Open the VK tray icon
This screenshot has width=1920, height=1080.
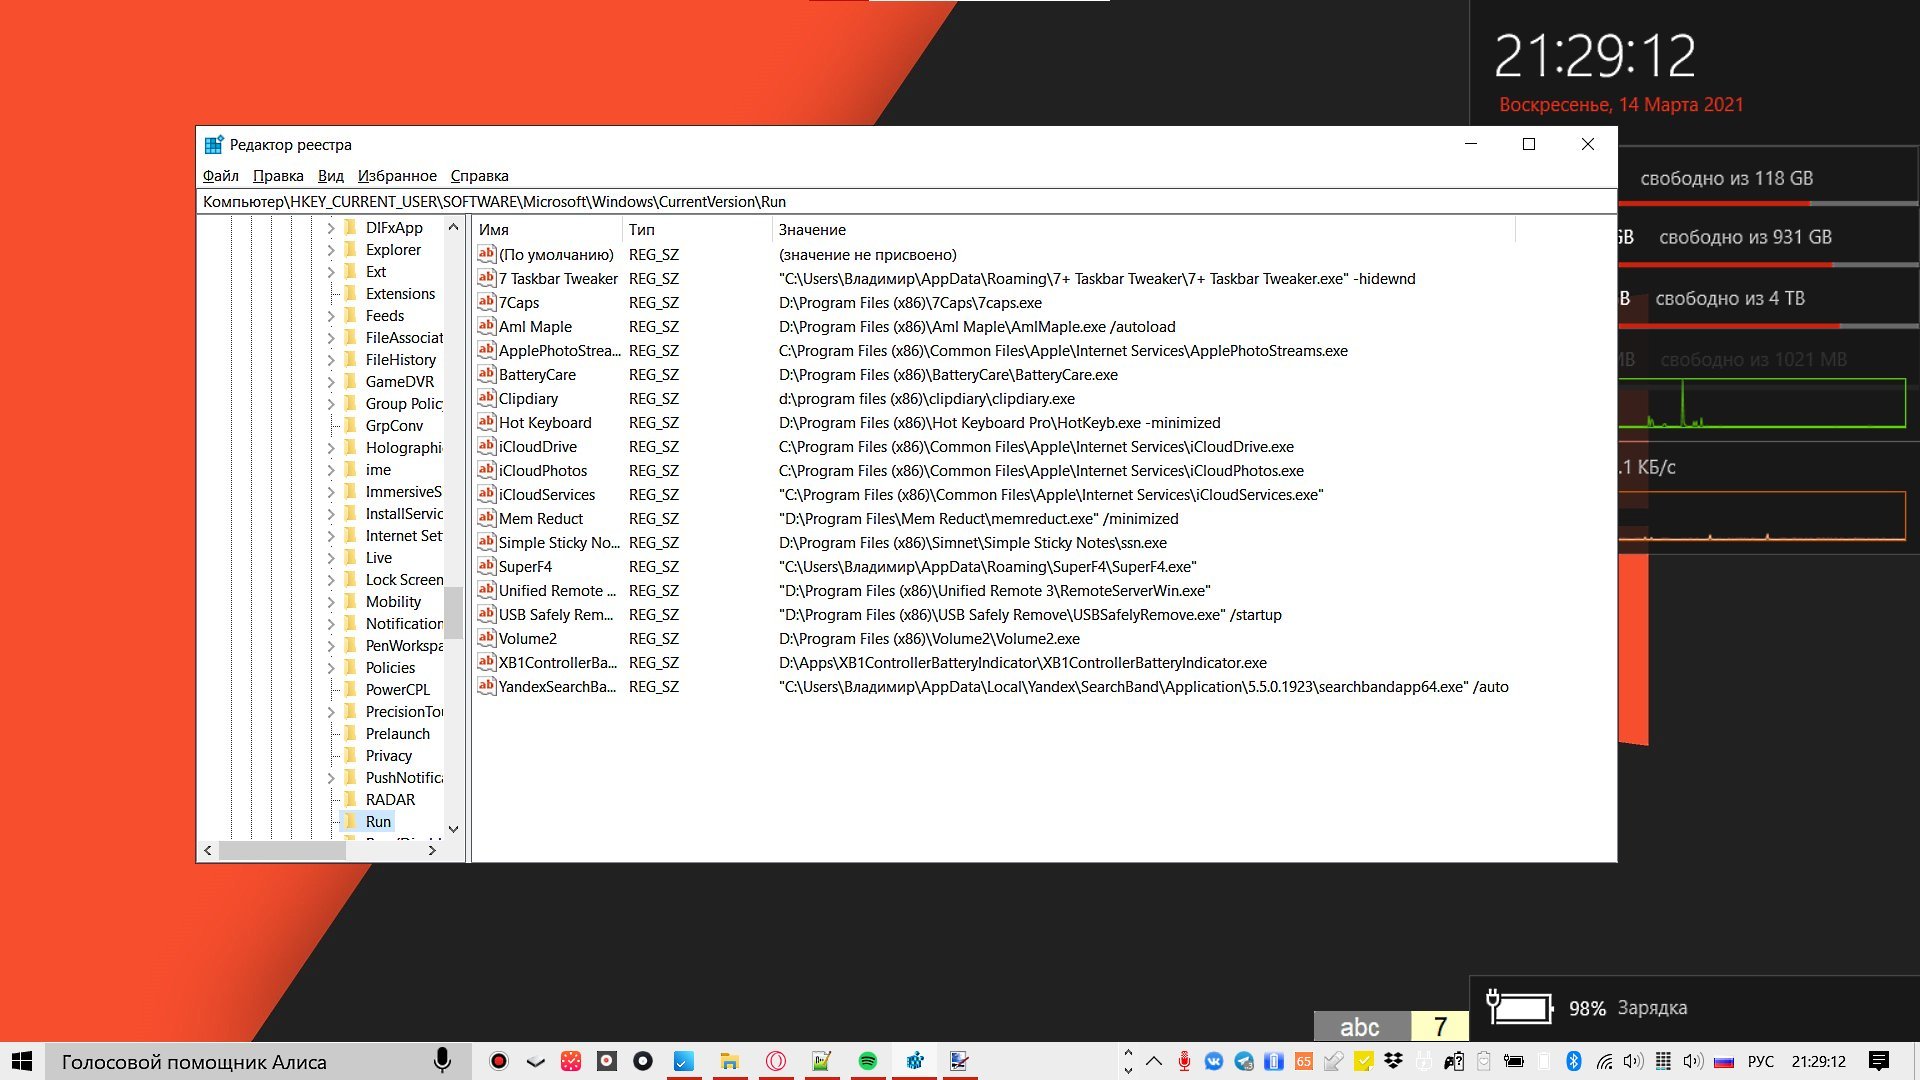coord(1214,1061)
